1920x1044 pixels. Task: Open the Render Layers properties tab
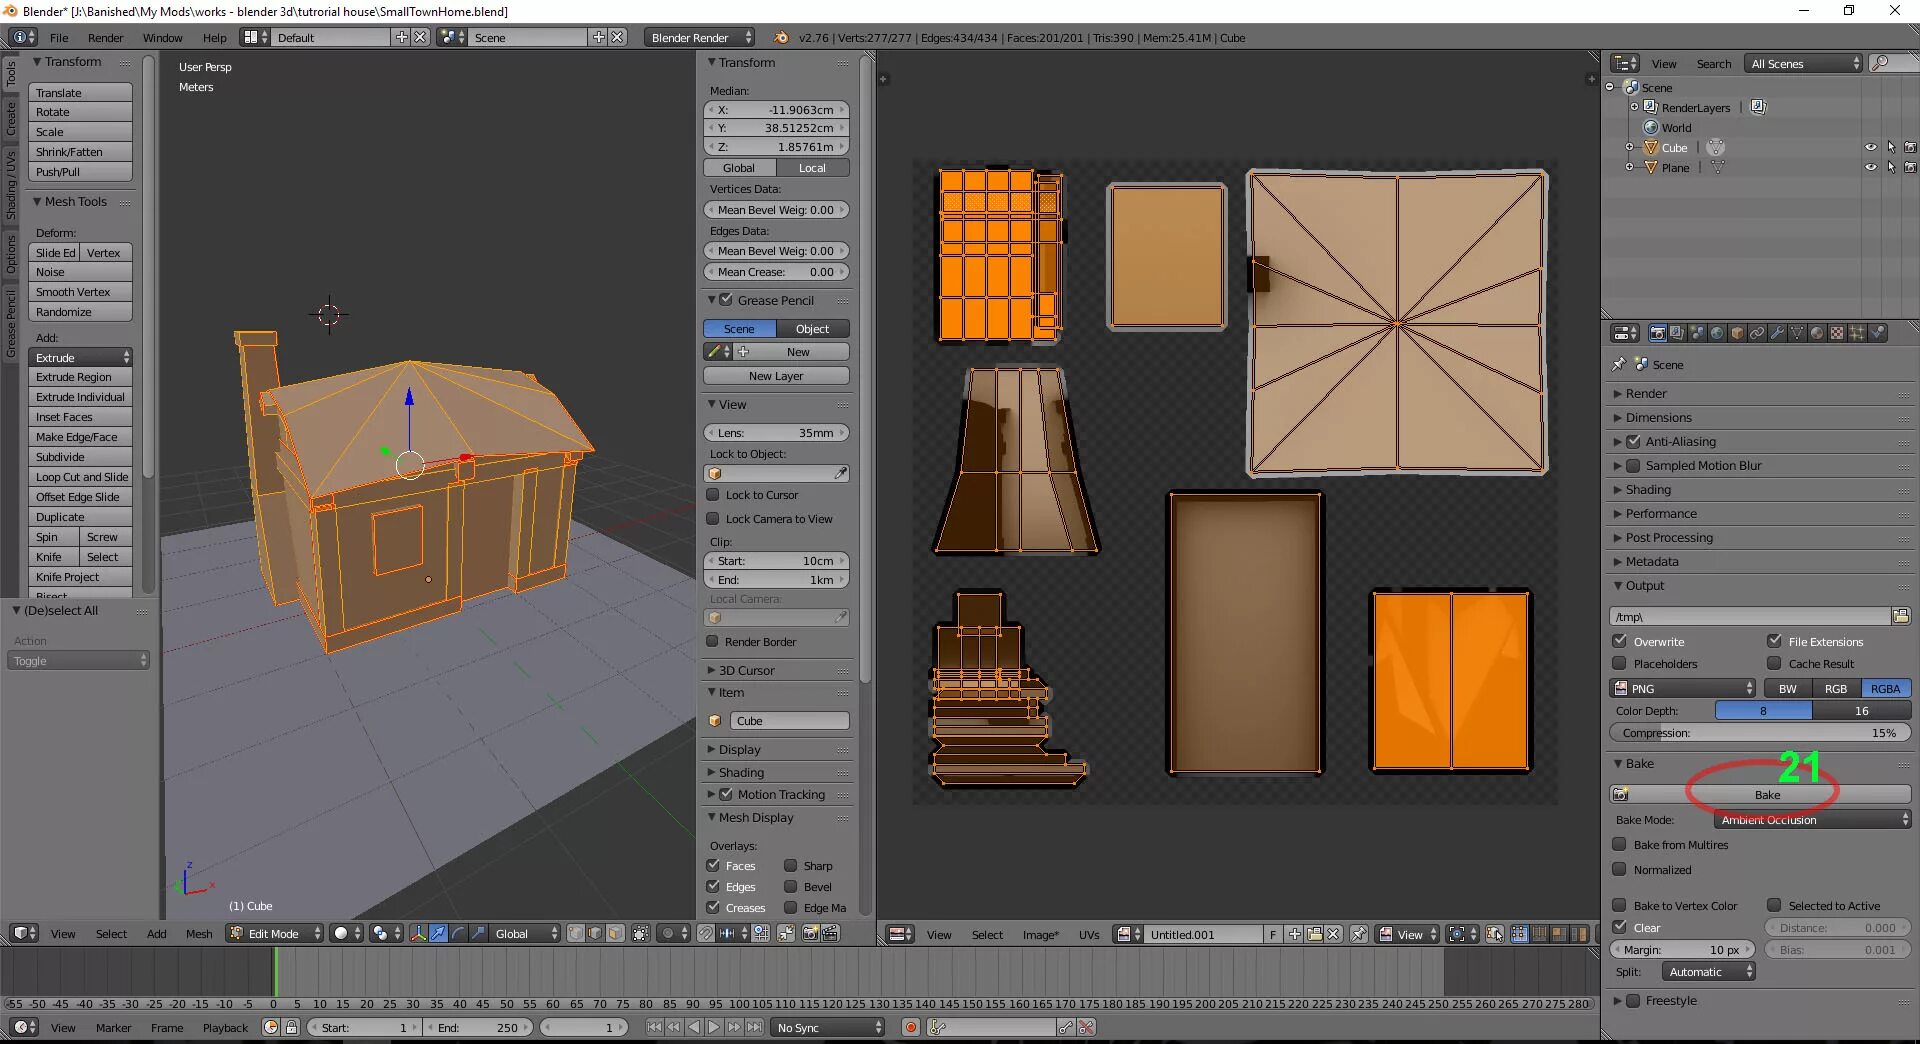coord(1677,333)
